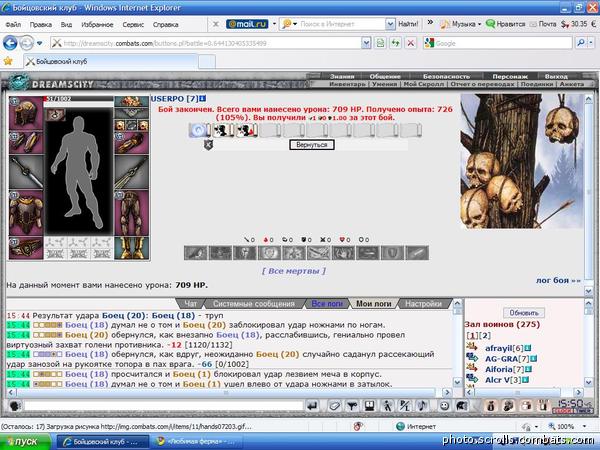Select the left-hand dagger weapon slot
The image size is (600, 450).
point(26,172)
